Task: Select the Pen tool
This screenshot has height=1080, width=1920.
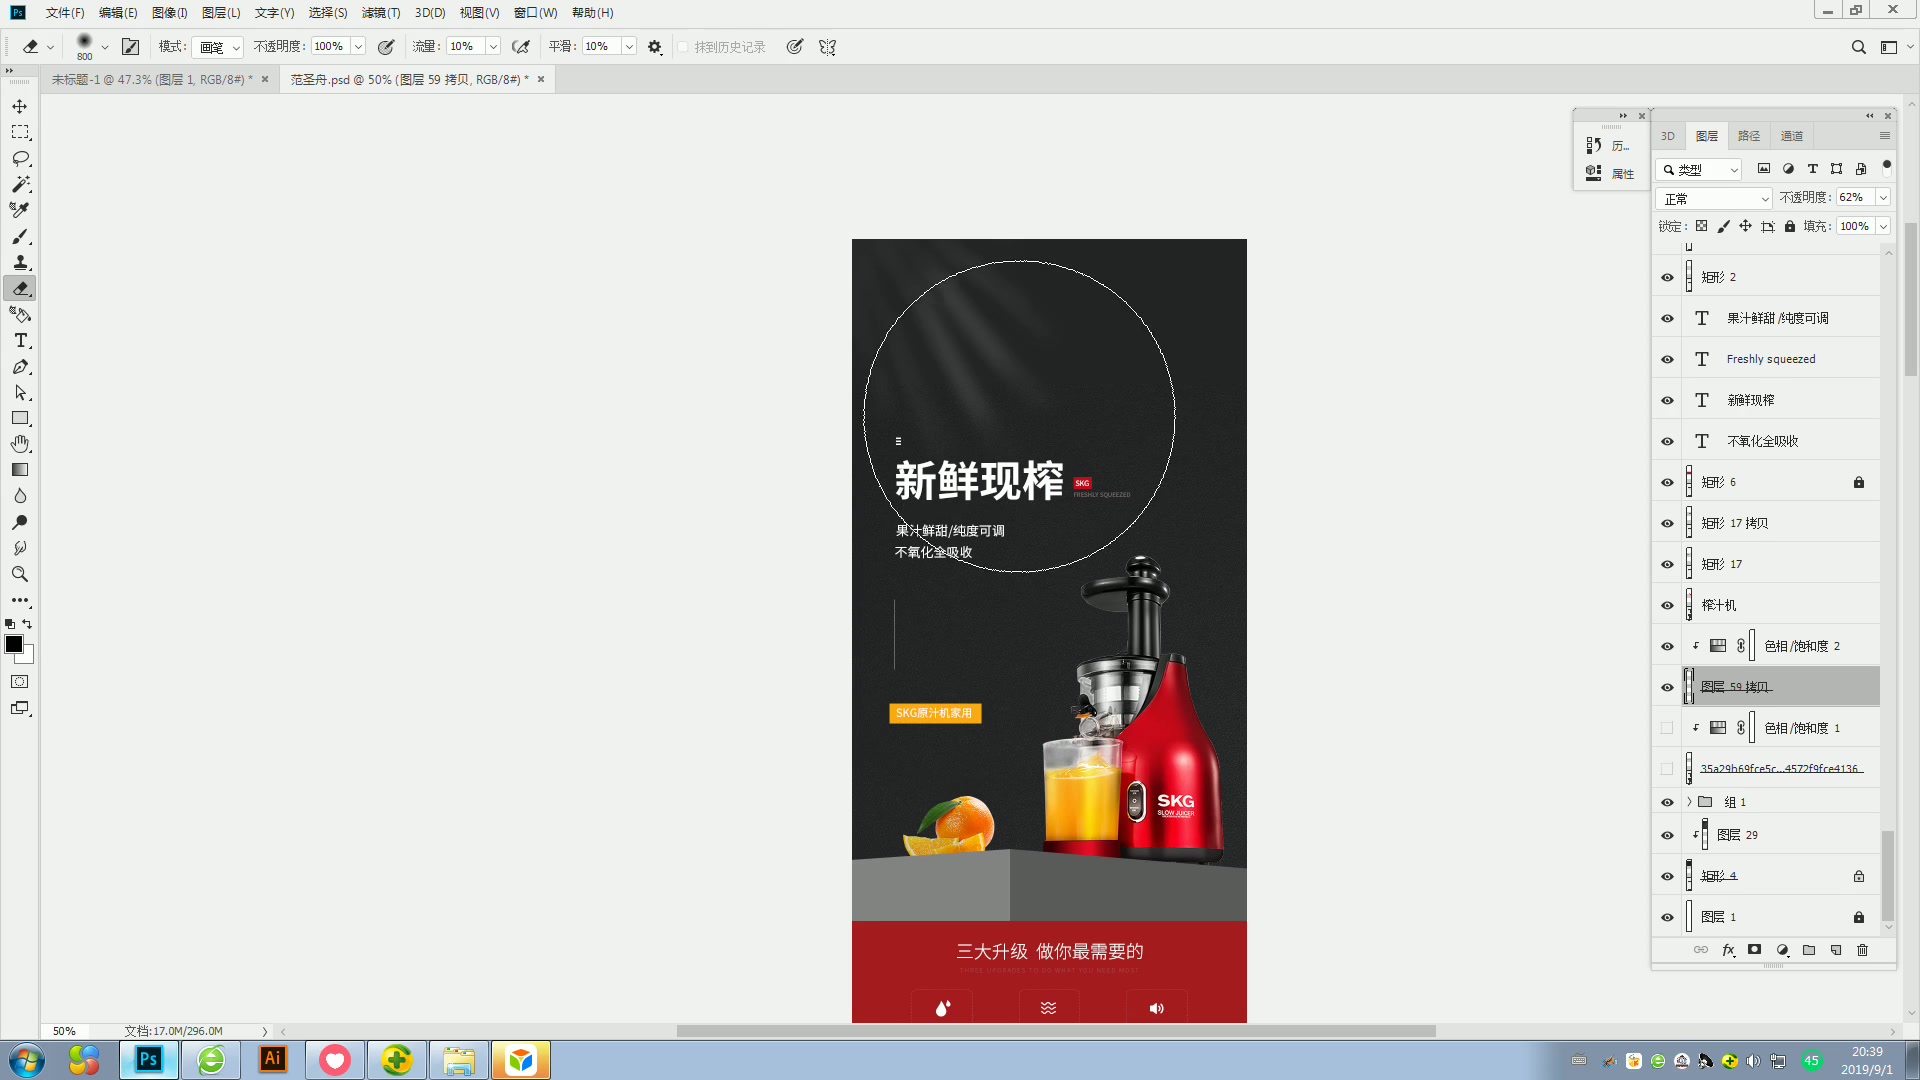Action: tap(20, 366)
